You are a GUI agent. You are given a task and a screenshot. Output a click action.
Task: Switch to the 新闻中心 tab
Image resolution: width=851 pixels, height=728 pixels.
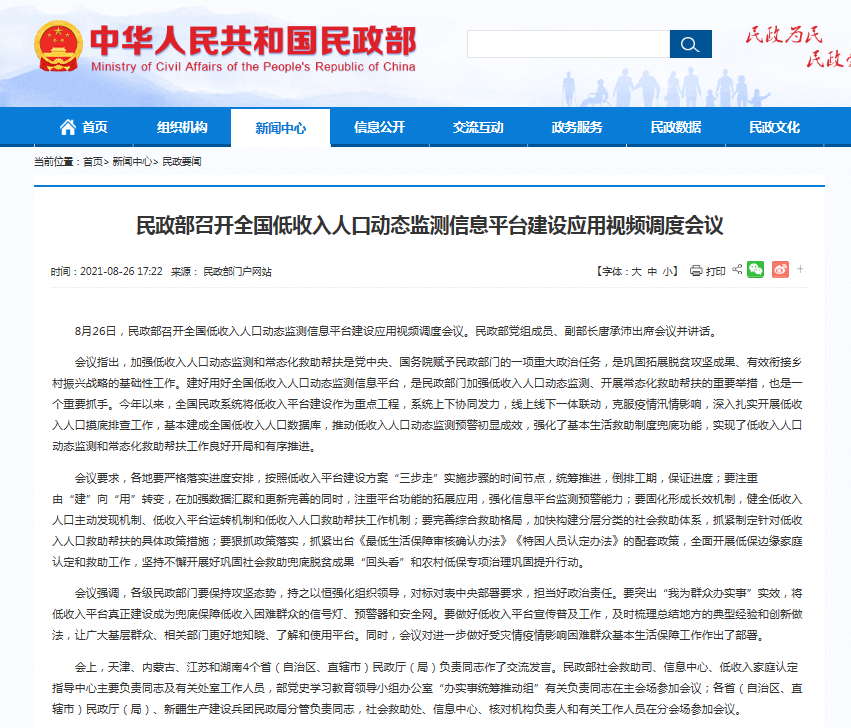pos(280,128)
